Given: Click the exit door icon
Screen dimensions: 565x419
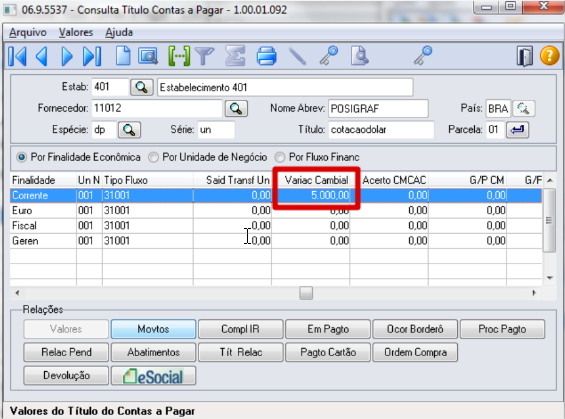Looking at the screenshot, I should click(525, 56).
